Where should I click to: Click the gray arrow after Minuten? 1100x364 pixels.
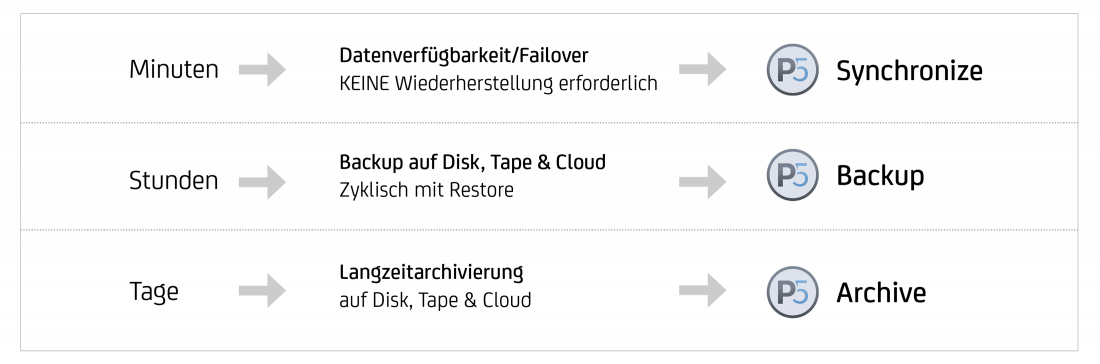[x=262, y=69]
